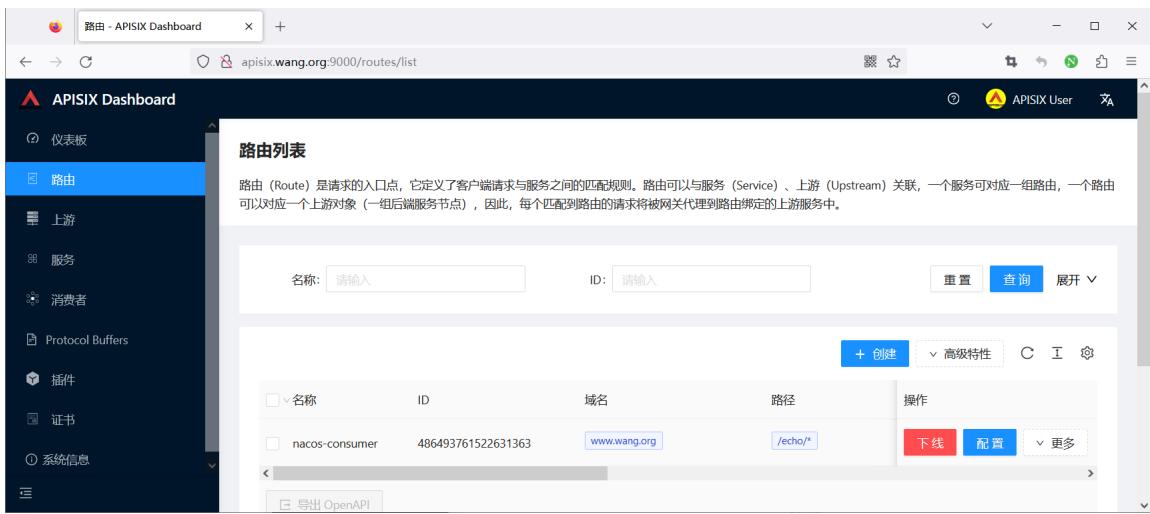Image resolution: width=1150 pixels, height=514 pixels.
Task: Open table column settings gear icon
Action: 1087,353
